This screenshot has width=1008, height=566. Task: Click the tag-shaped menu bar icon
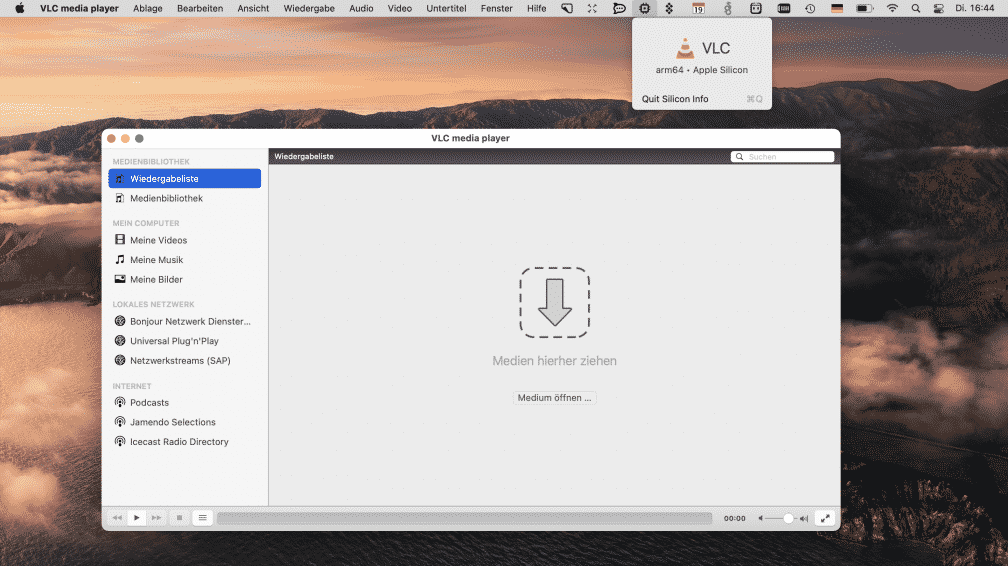pos(567,8)
